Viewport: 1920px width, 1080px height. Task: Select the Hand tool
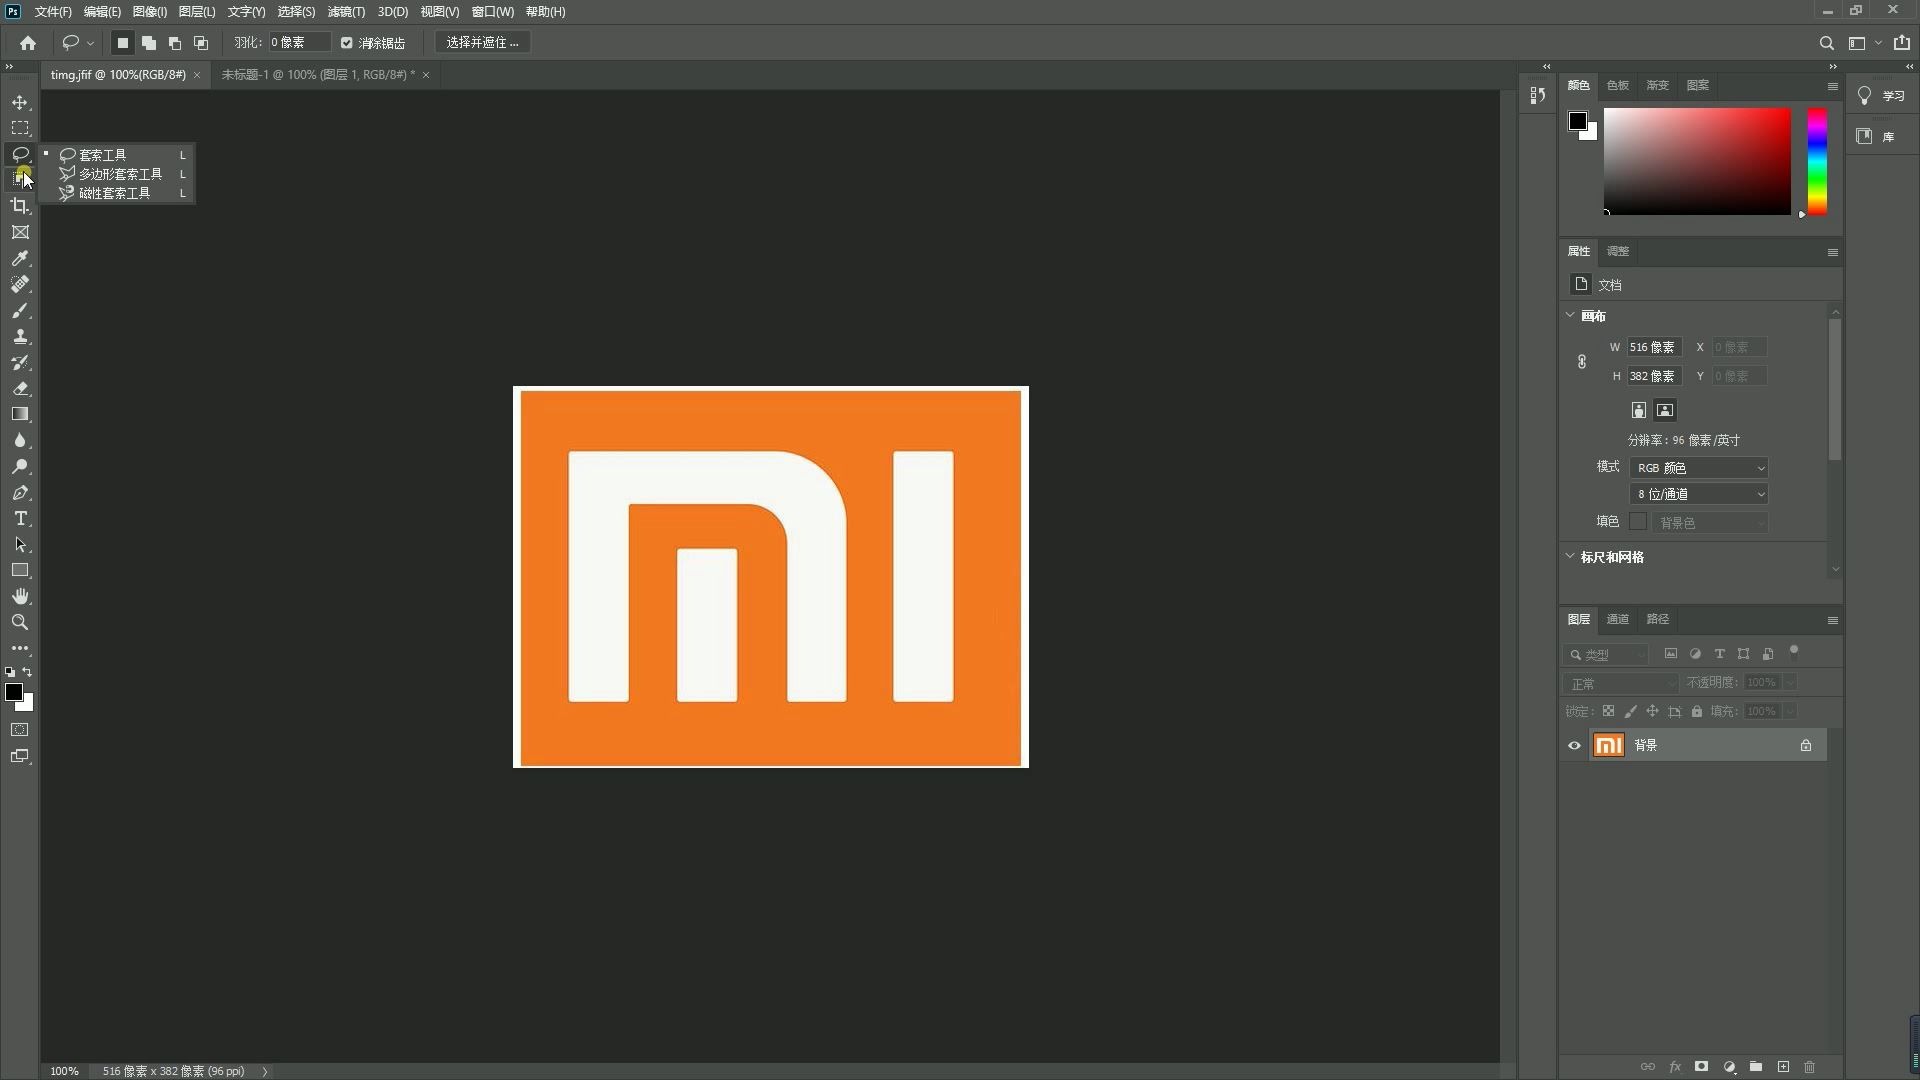[20, 596]
